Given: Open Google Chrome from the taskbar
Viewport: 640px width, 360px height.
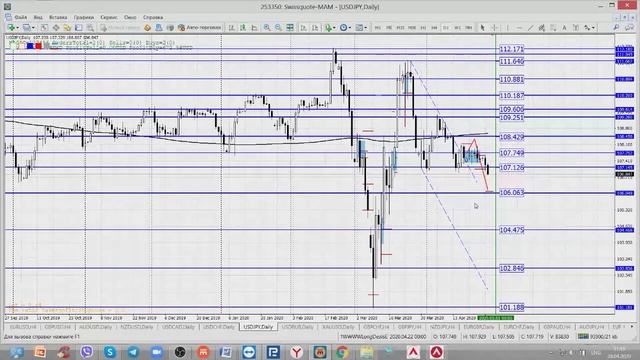Looking at the screenshot, I should 343,352.
